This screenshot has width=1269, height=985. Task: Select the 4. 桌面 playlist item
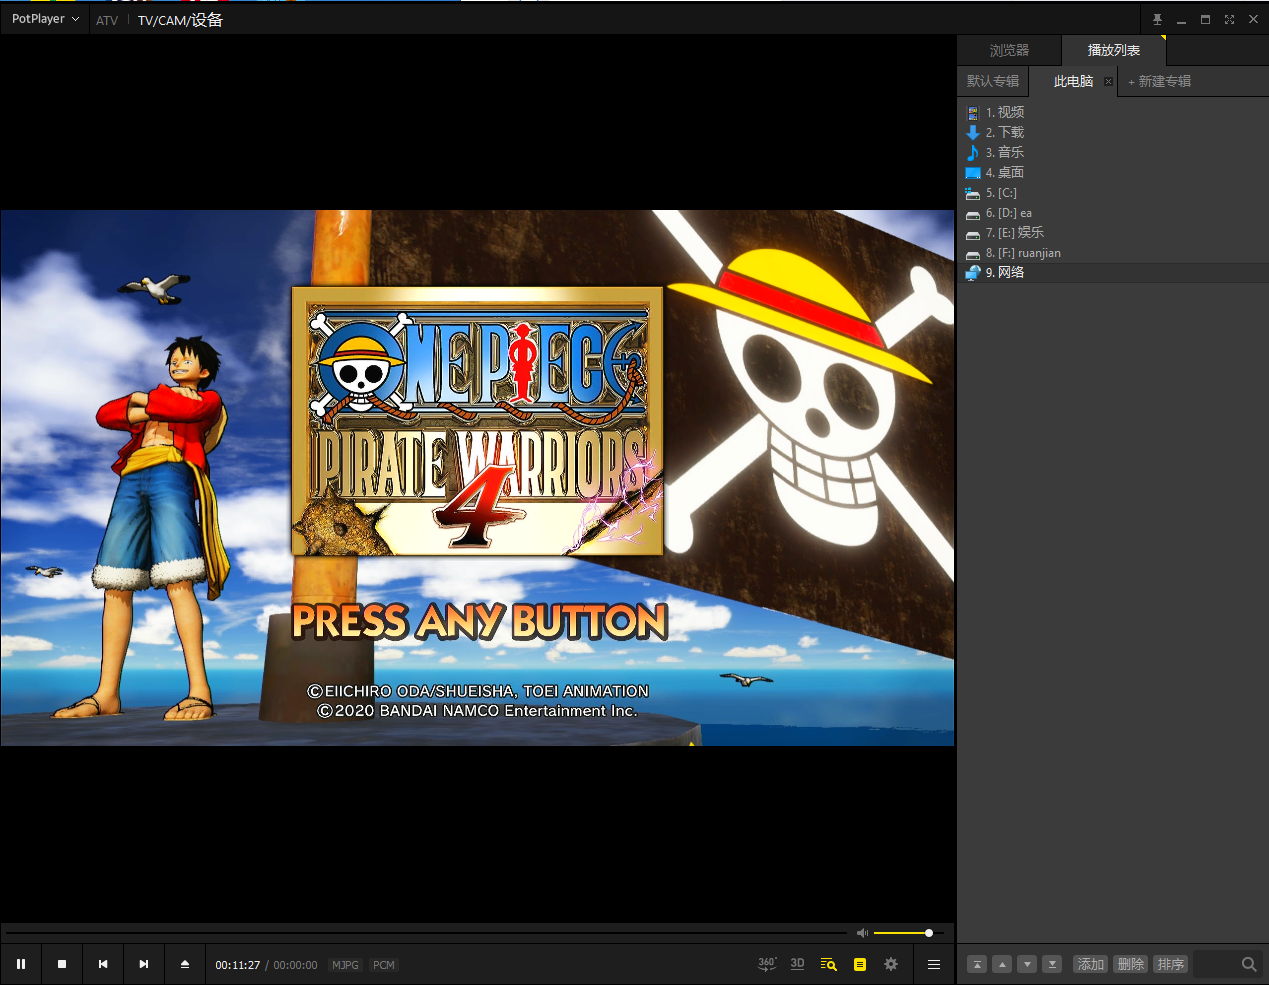click(x=1112, y=172)
